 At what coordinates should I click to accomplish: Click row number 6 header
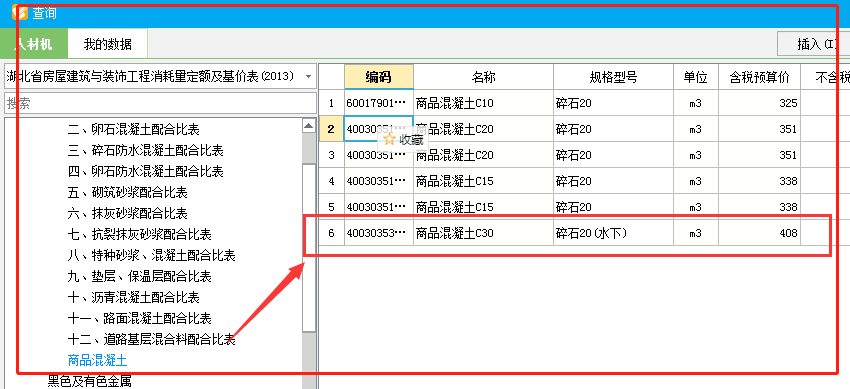click(x=331, y=233)
